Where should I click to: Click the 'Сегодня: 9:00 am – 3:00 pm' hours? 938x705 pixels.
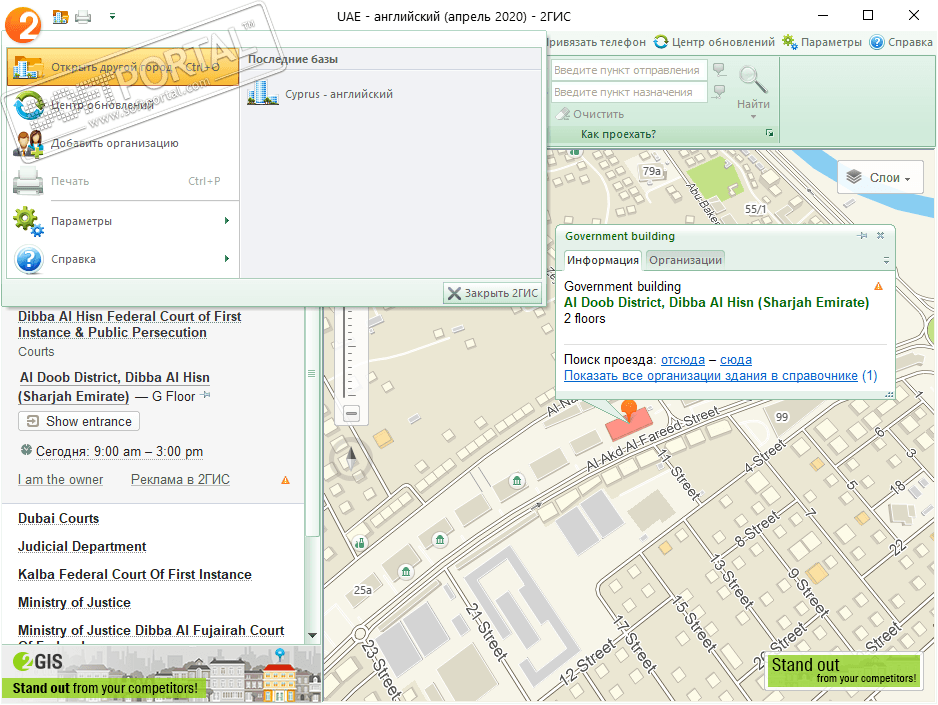119,451
